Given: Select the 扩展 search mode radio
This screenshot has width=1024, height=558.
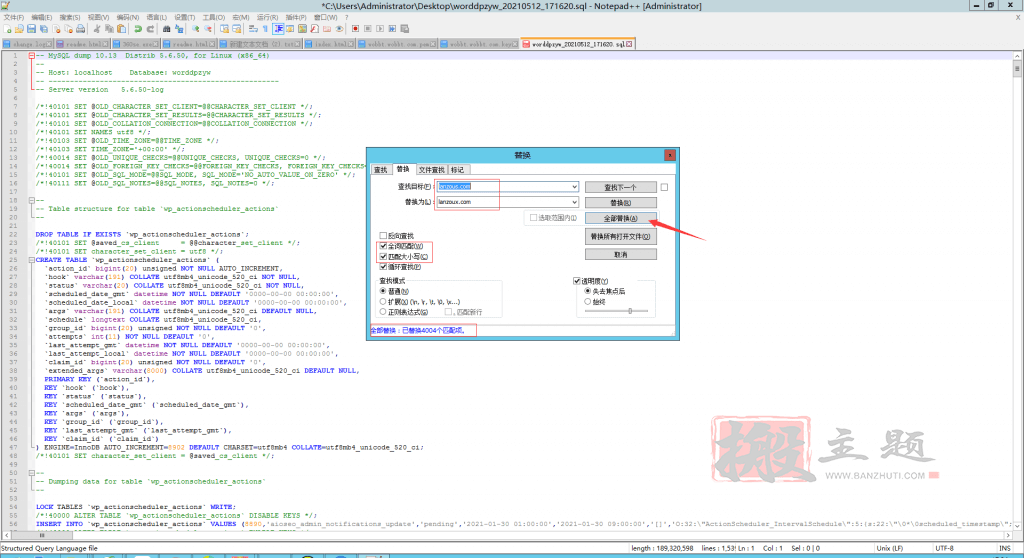Looking at the screenshot, I should pyautogui.click(x=383, y=301).
